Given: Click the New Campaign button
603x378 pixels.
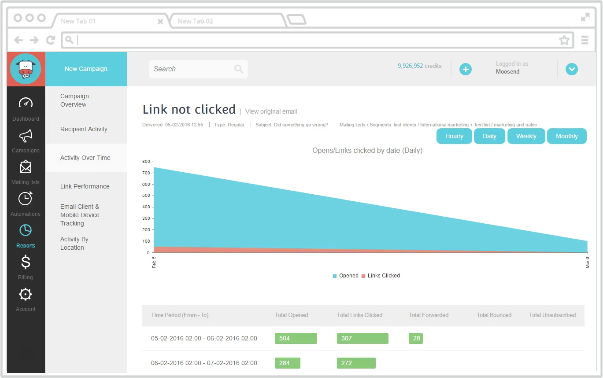Looking at the screenshot, I should (x=86, y=69).
